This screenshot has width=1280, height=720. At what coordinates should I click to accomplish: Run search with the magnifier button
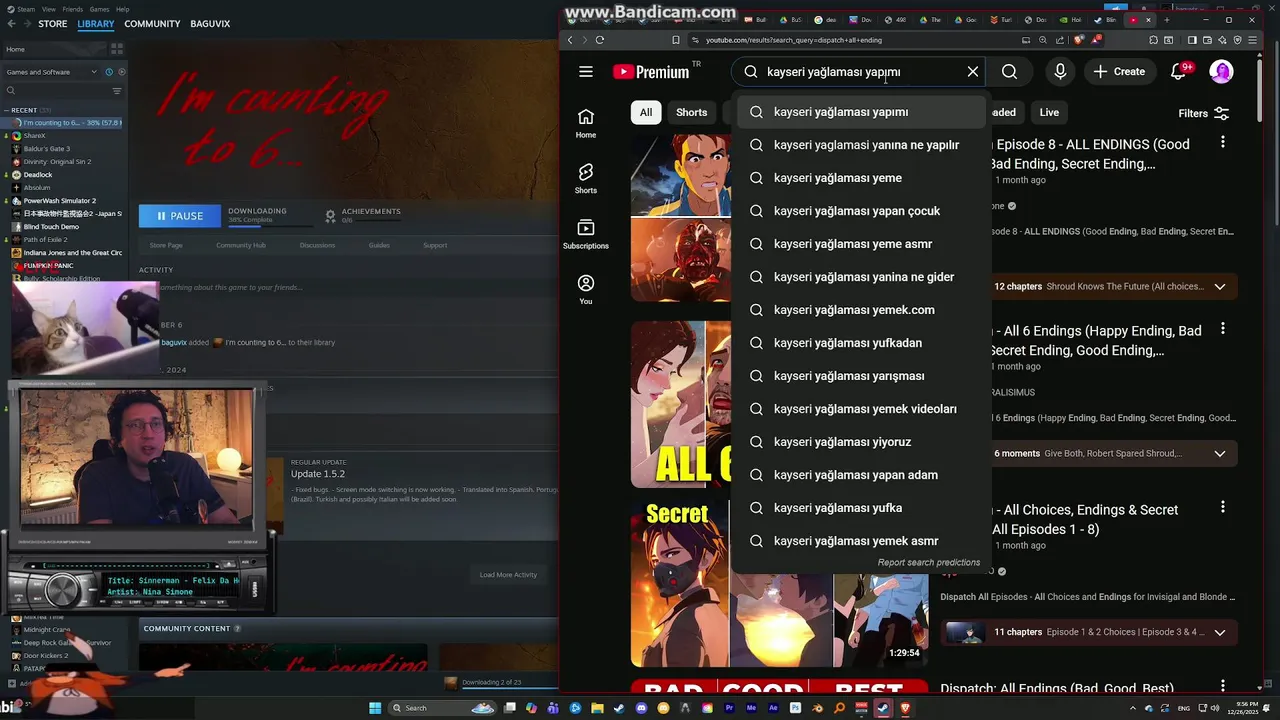point(1010,72)
